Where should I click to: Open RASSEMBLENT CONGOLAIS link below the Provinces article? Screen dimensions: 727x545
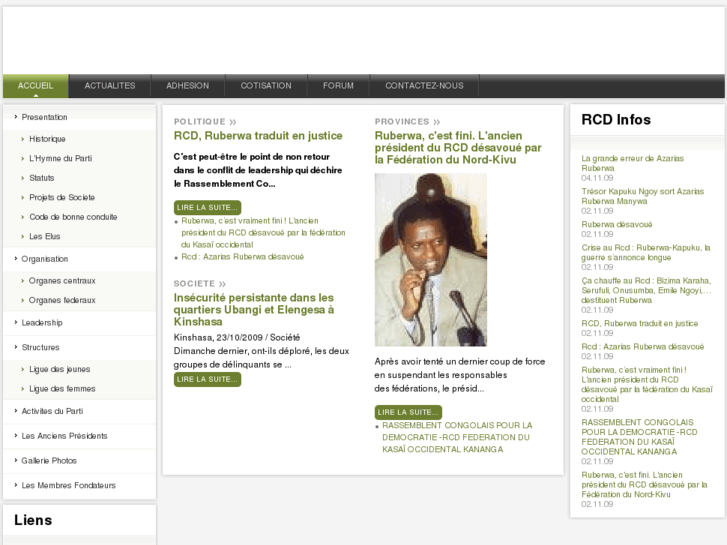point(457,437)
